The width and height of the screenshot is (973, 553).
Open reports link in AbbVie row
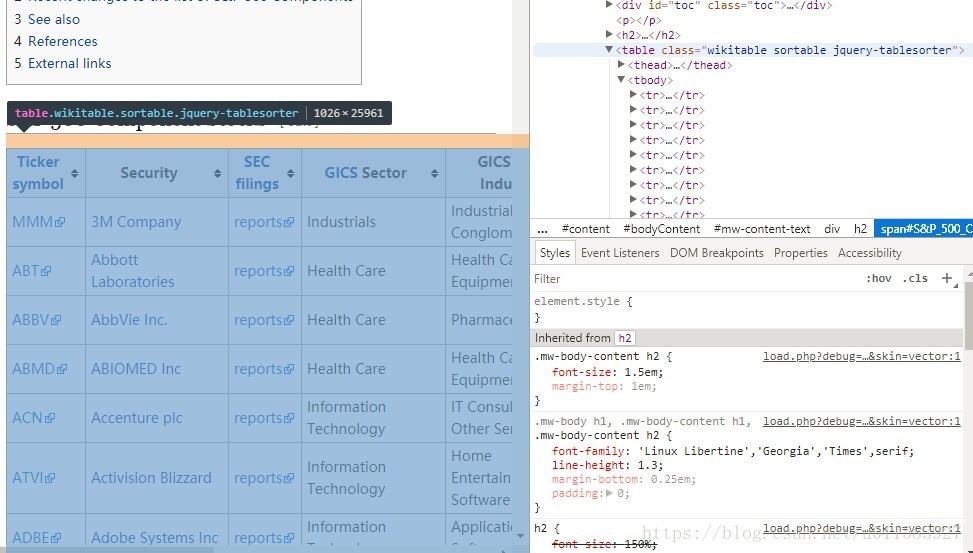(264, 320)
